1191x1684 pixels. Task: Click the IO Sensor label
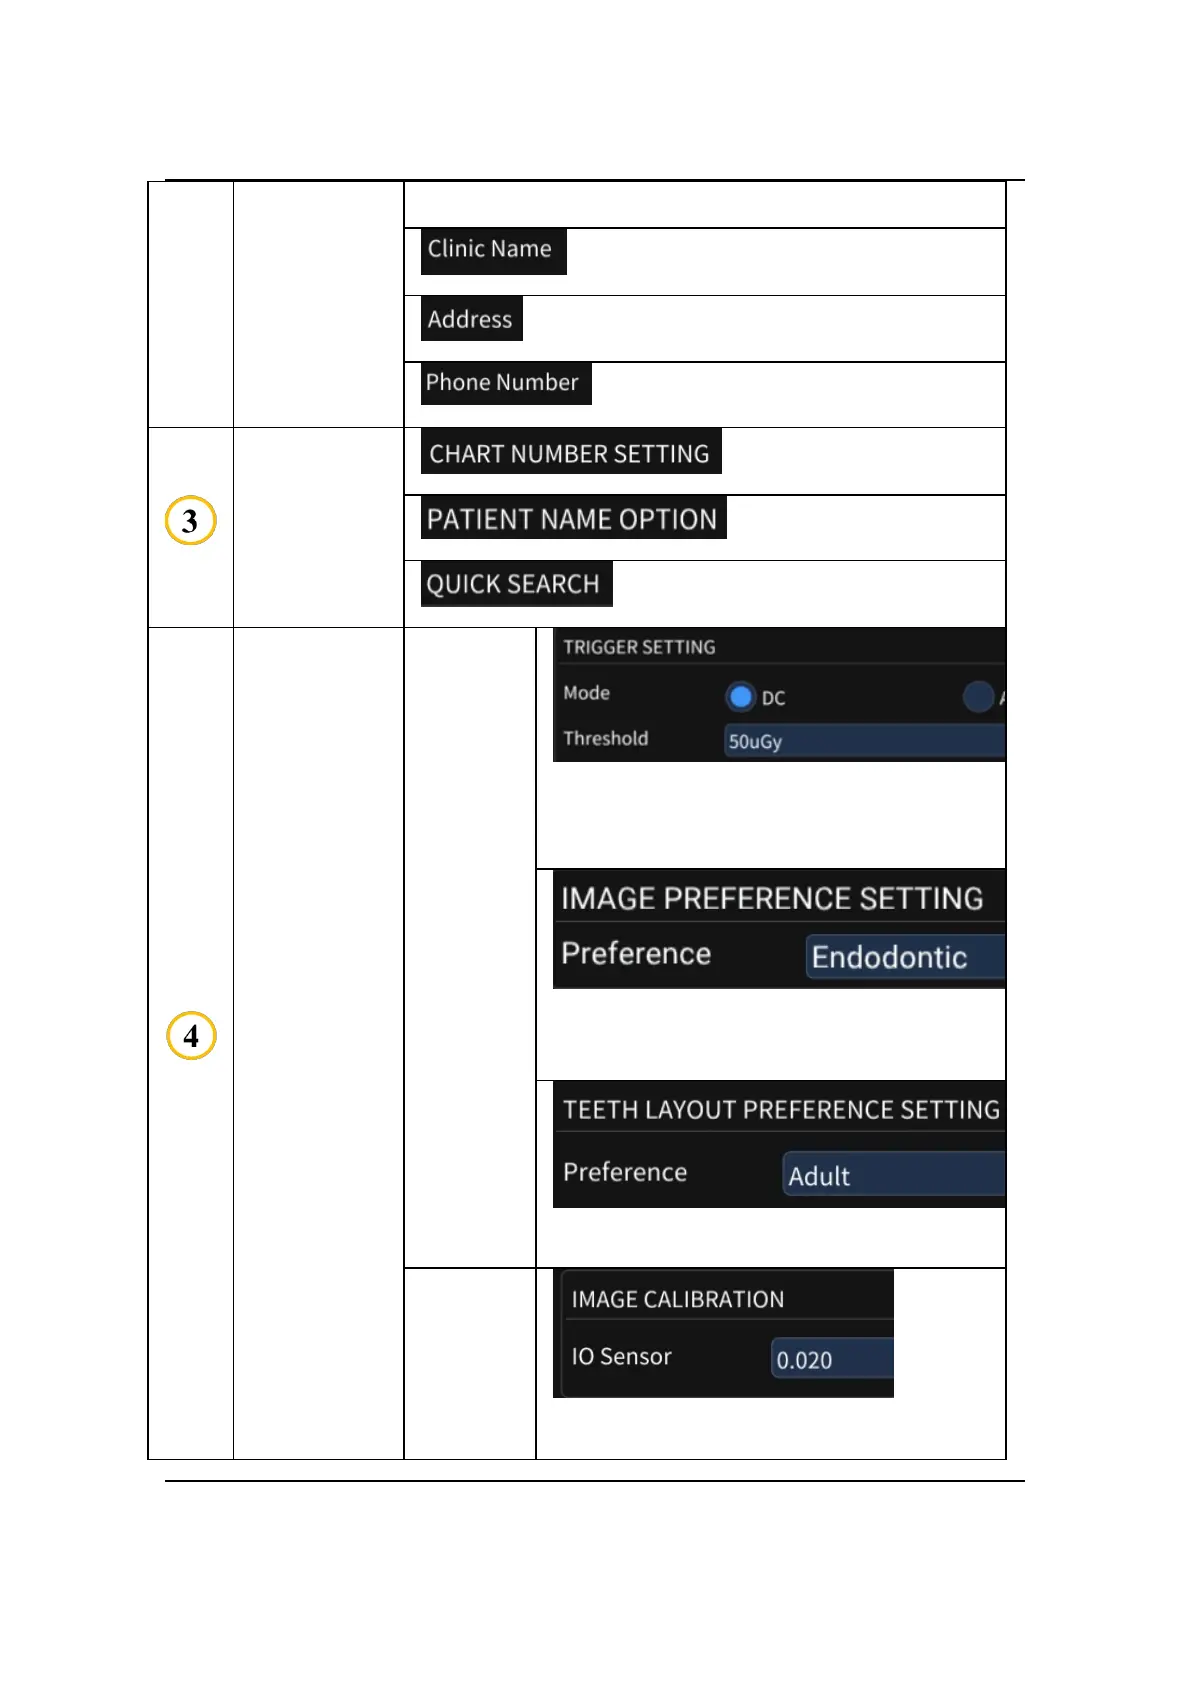pyautogui.click(x=621, y=1357)
